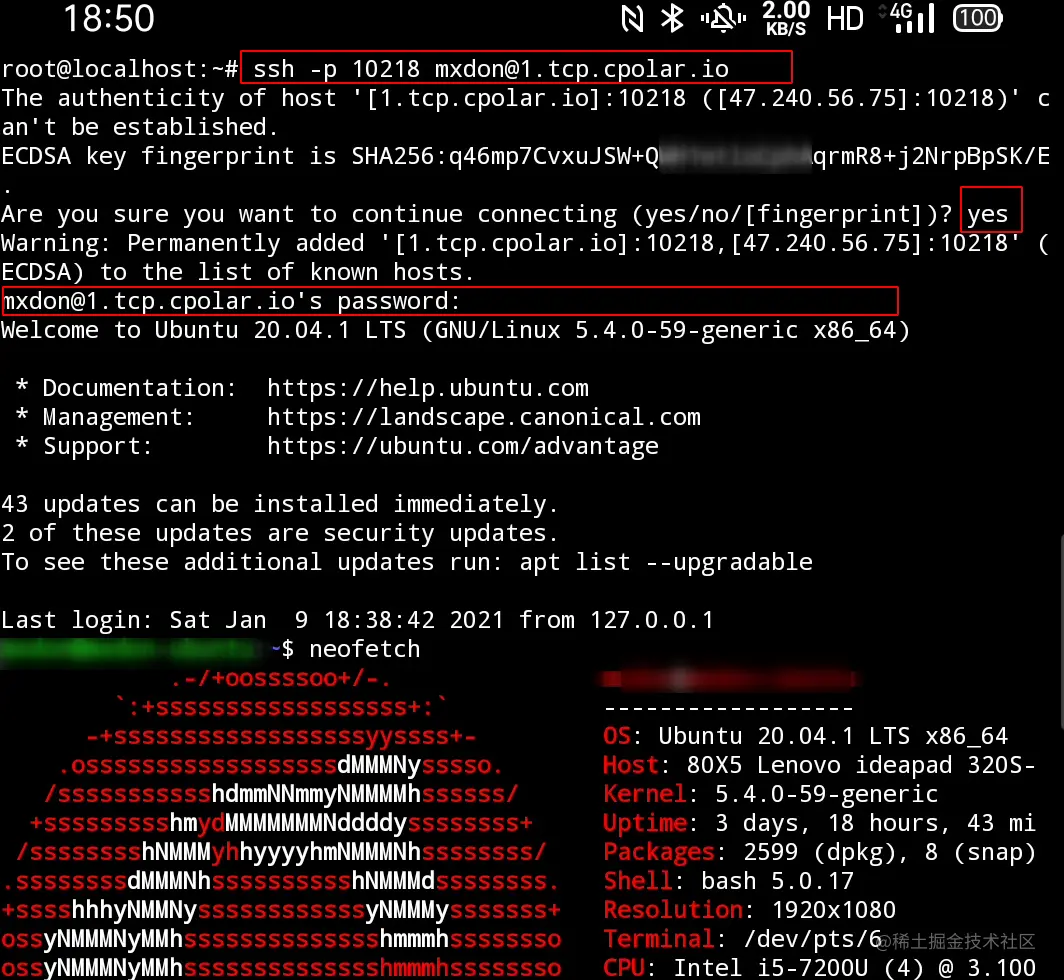
Task: Click the 'Are you sure you want to continue' prompt
Action: (476, 214)
